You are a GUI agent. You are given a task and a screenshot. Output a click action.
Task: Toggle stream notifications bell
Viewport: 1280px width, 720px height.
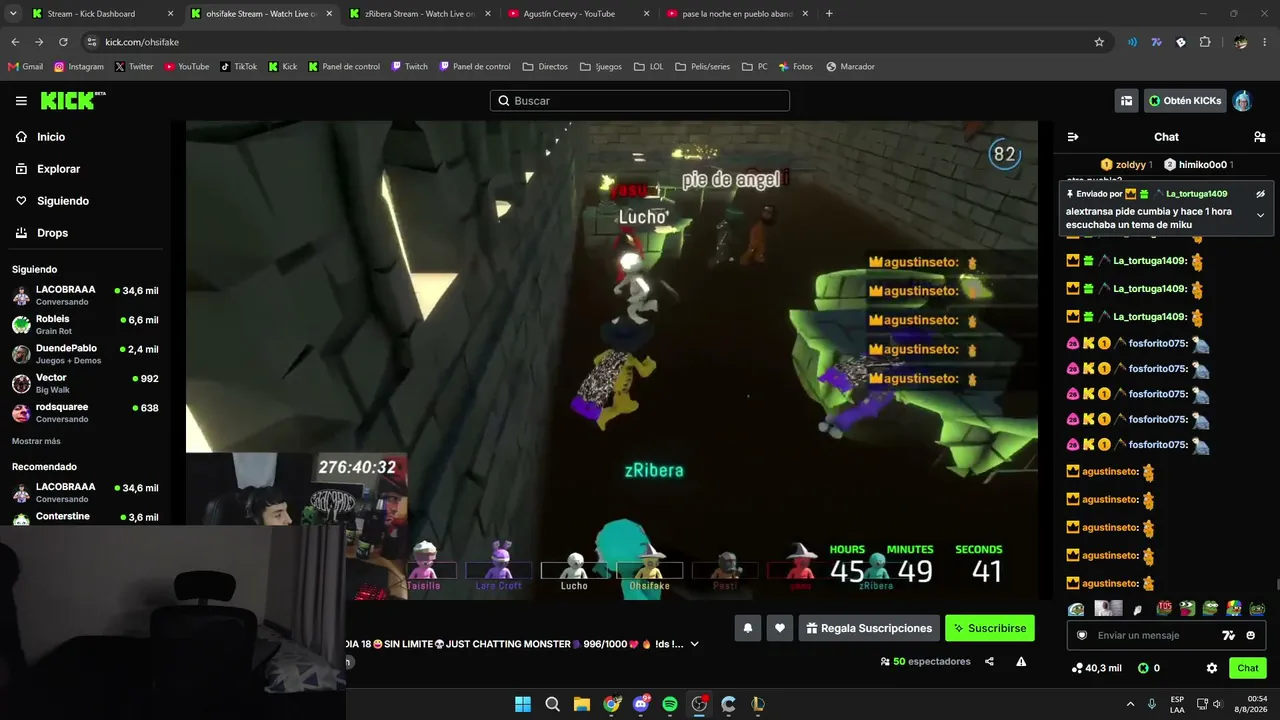pyautogui.click(x=747, y=628)
